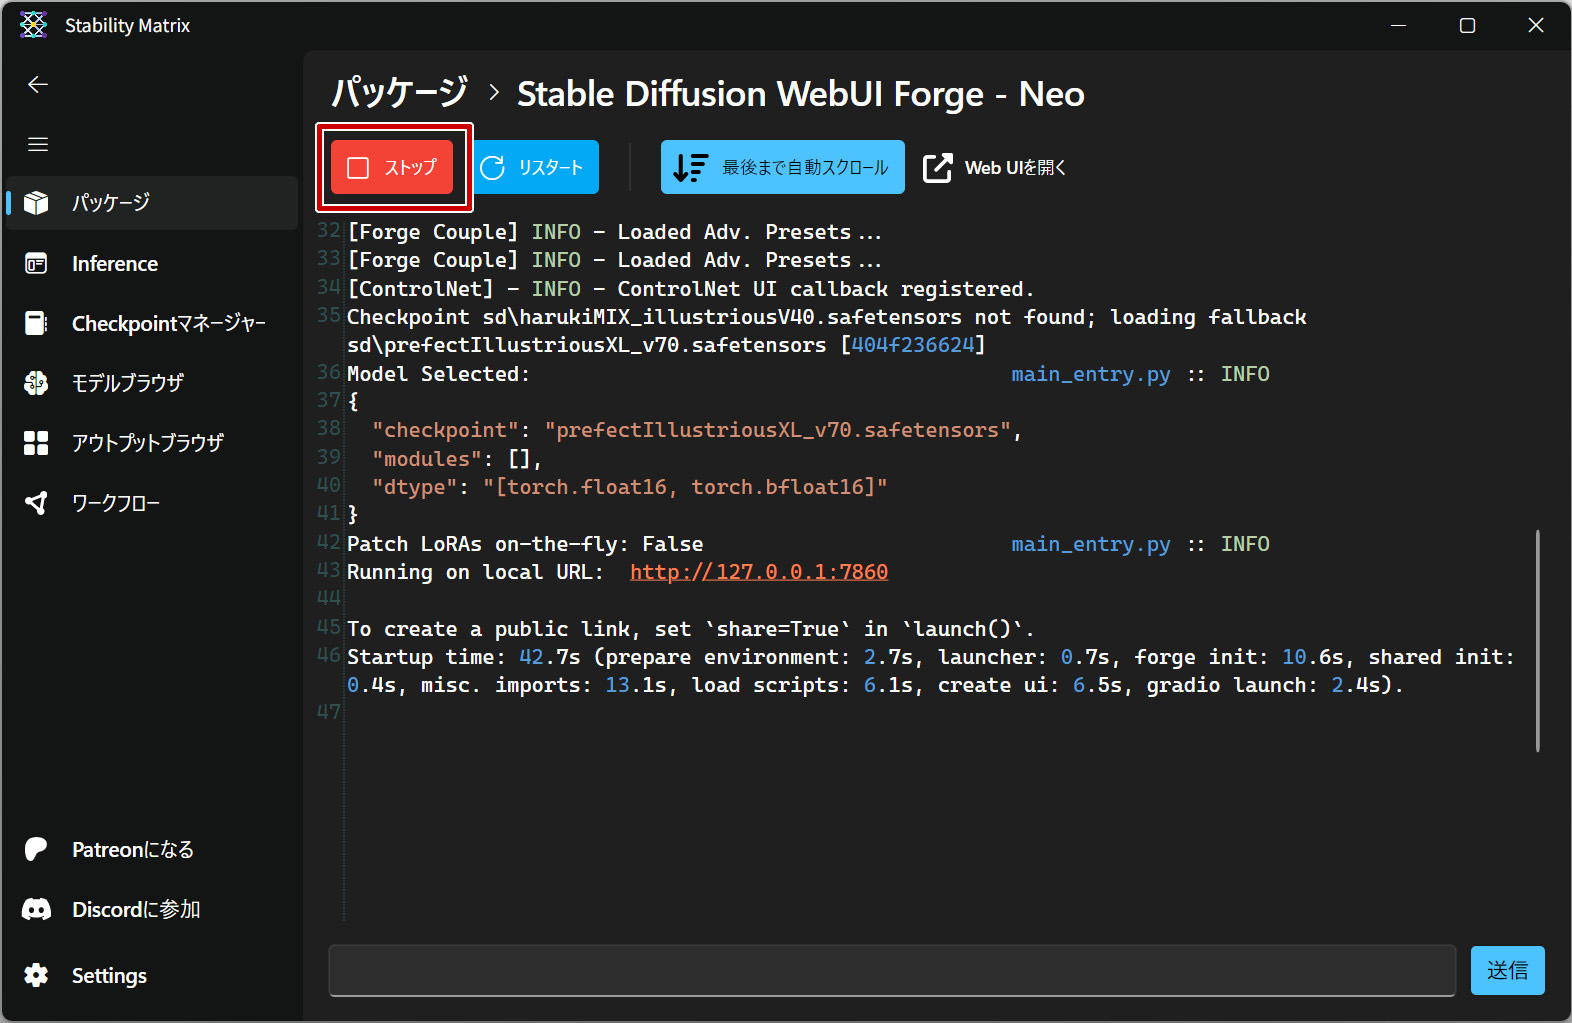Open the http://127.0.0.1:7860 local URL link

click(x=758, y=572)
